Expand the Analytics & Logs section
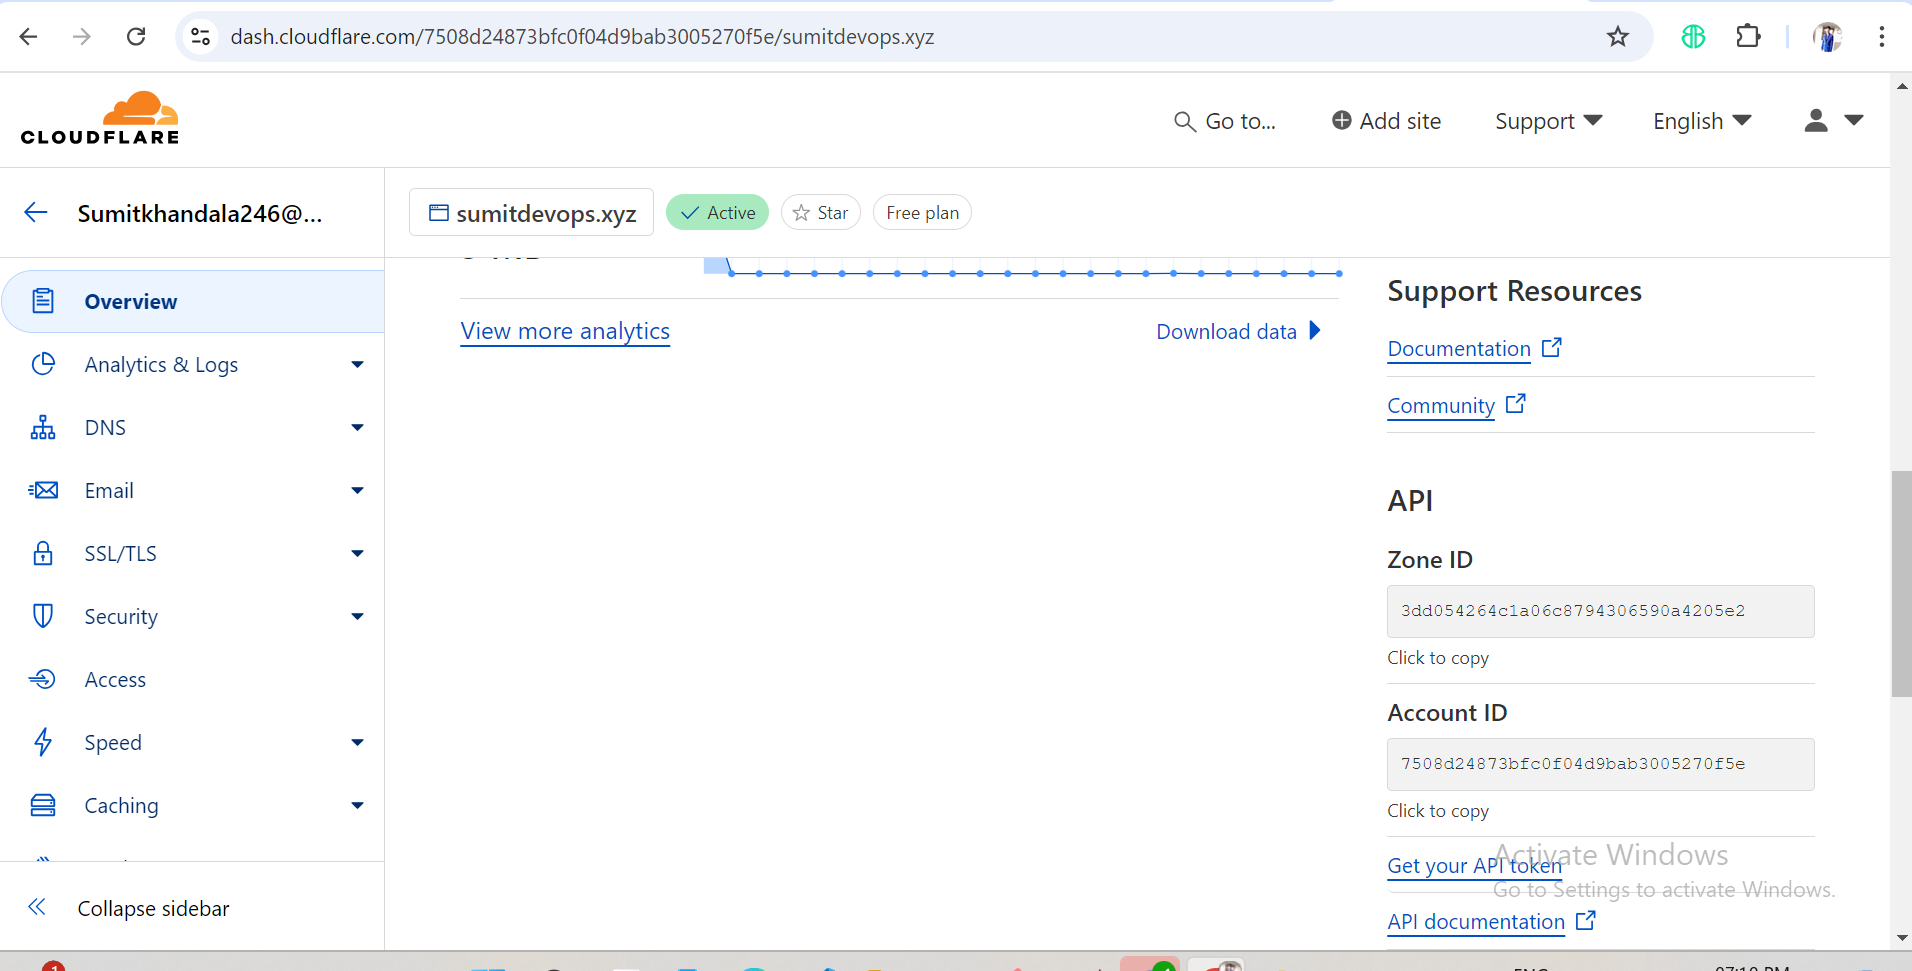This screenshot has width=1912, height=971. pos(357,365)
